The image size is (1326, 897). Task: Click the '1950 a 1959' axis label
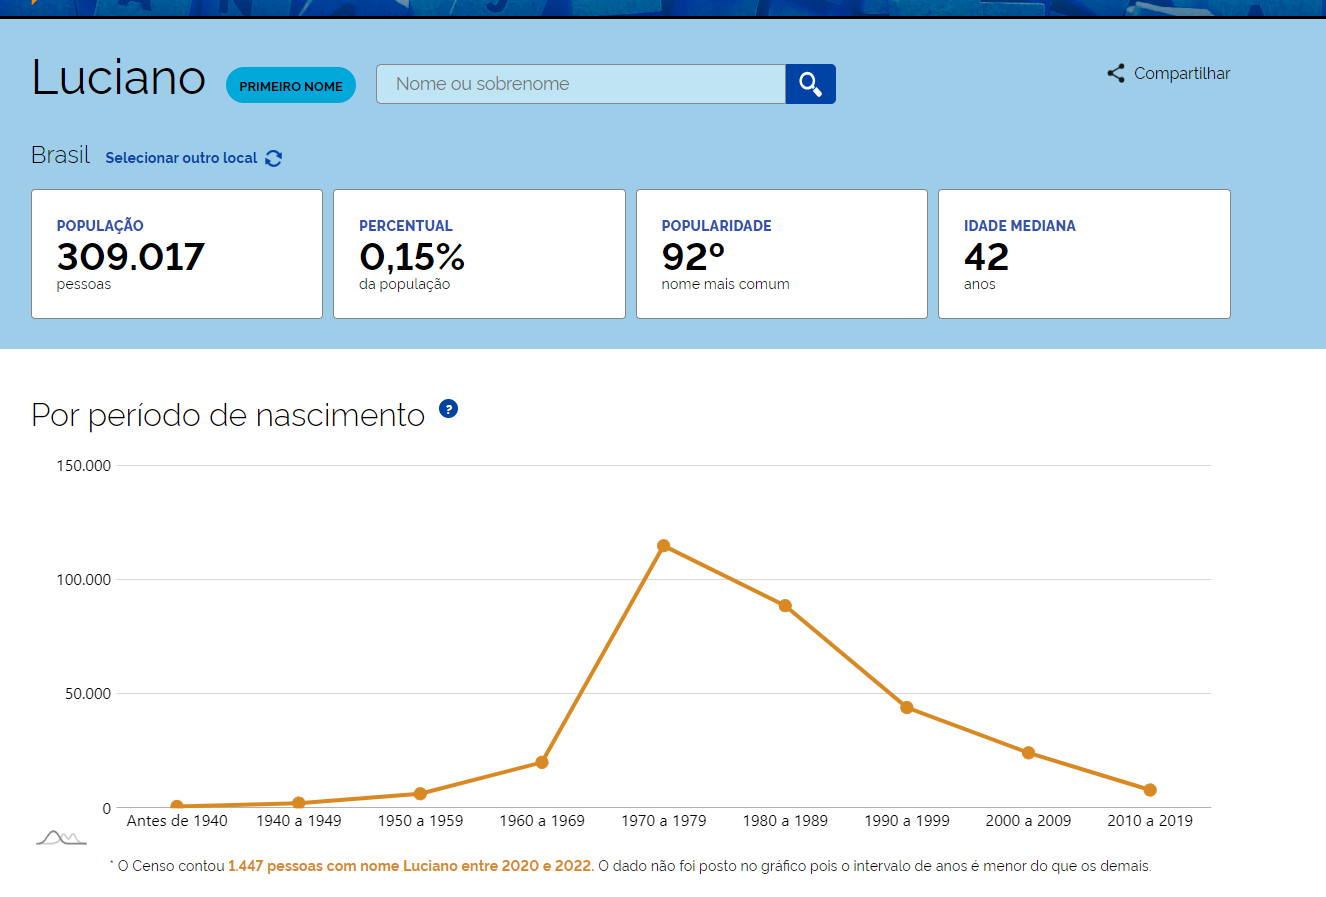click(x=420, y=821)
